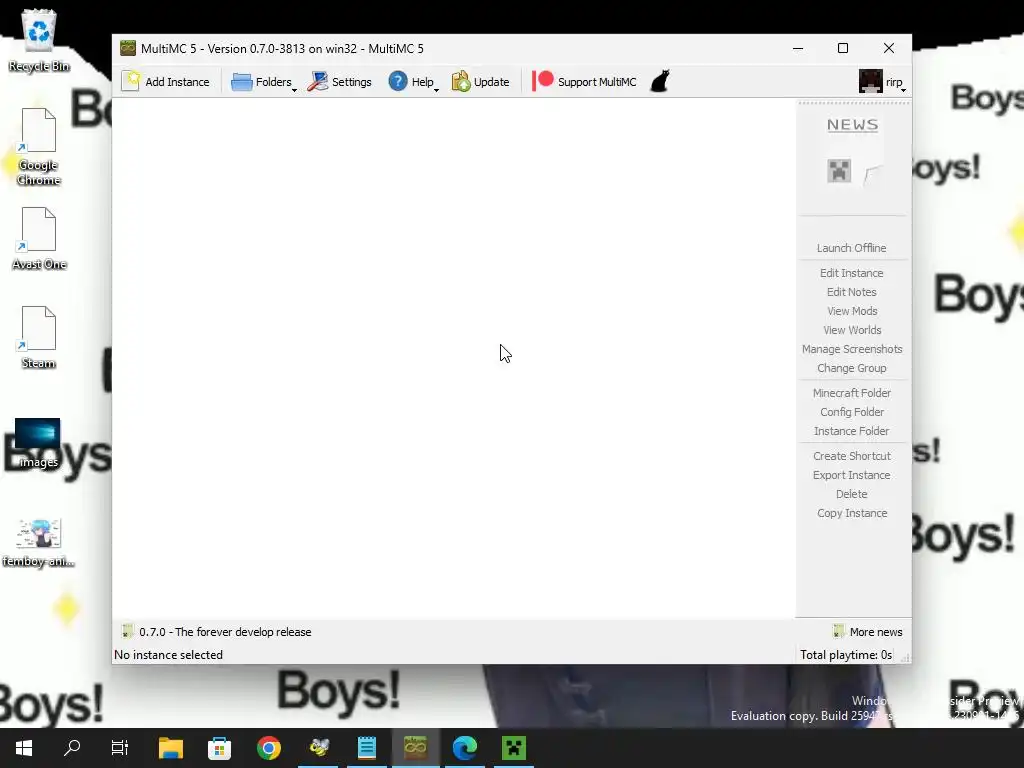1024x768 pixels.
Task: Click Edit Instance in the side panel
Action: coord(851,273)
